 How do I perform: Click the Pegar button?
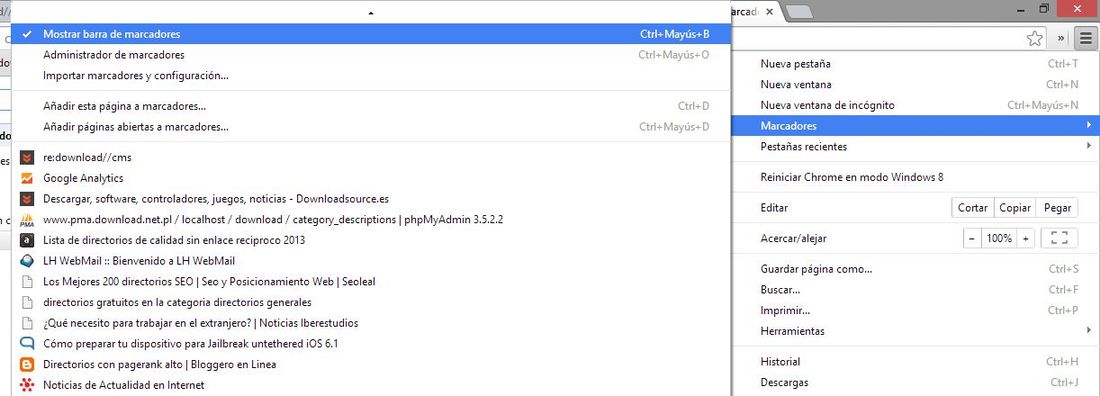1057,208
